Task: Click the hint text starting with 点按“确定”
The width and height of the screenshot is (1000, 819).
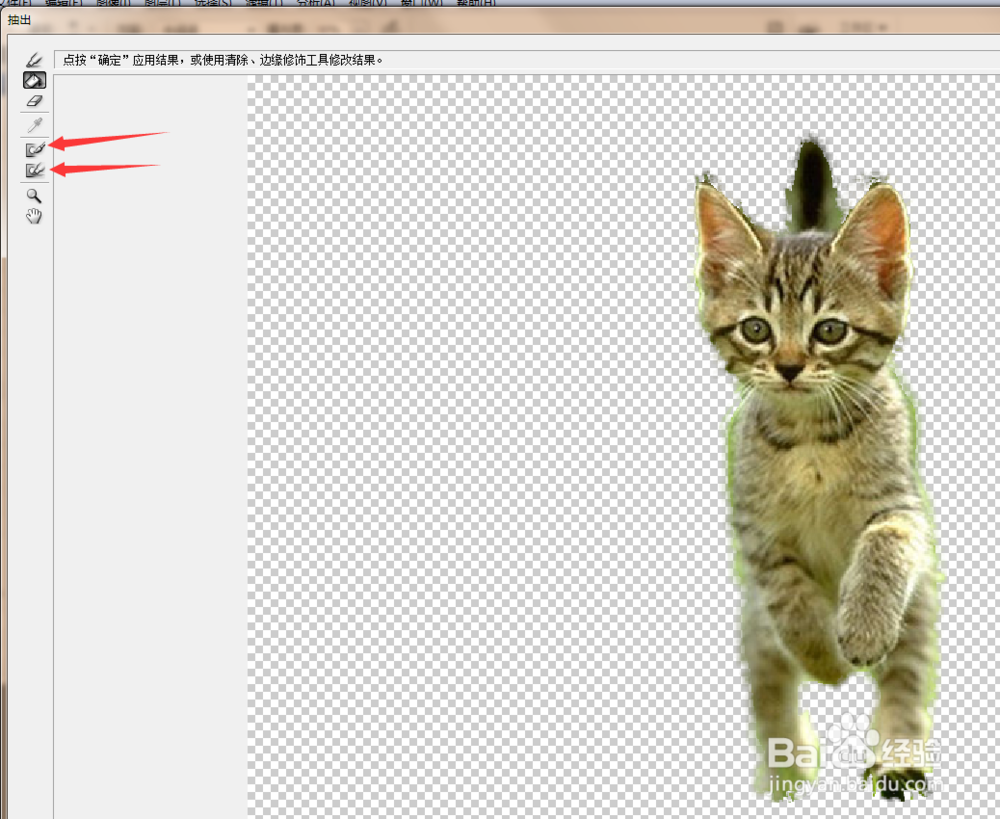Action: click(x=223, y=60)
